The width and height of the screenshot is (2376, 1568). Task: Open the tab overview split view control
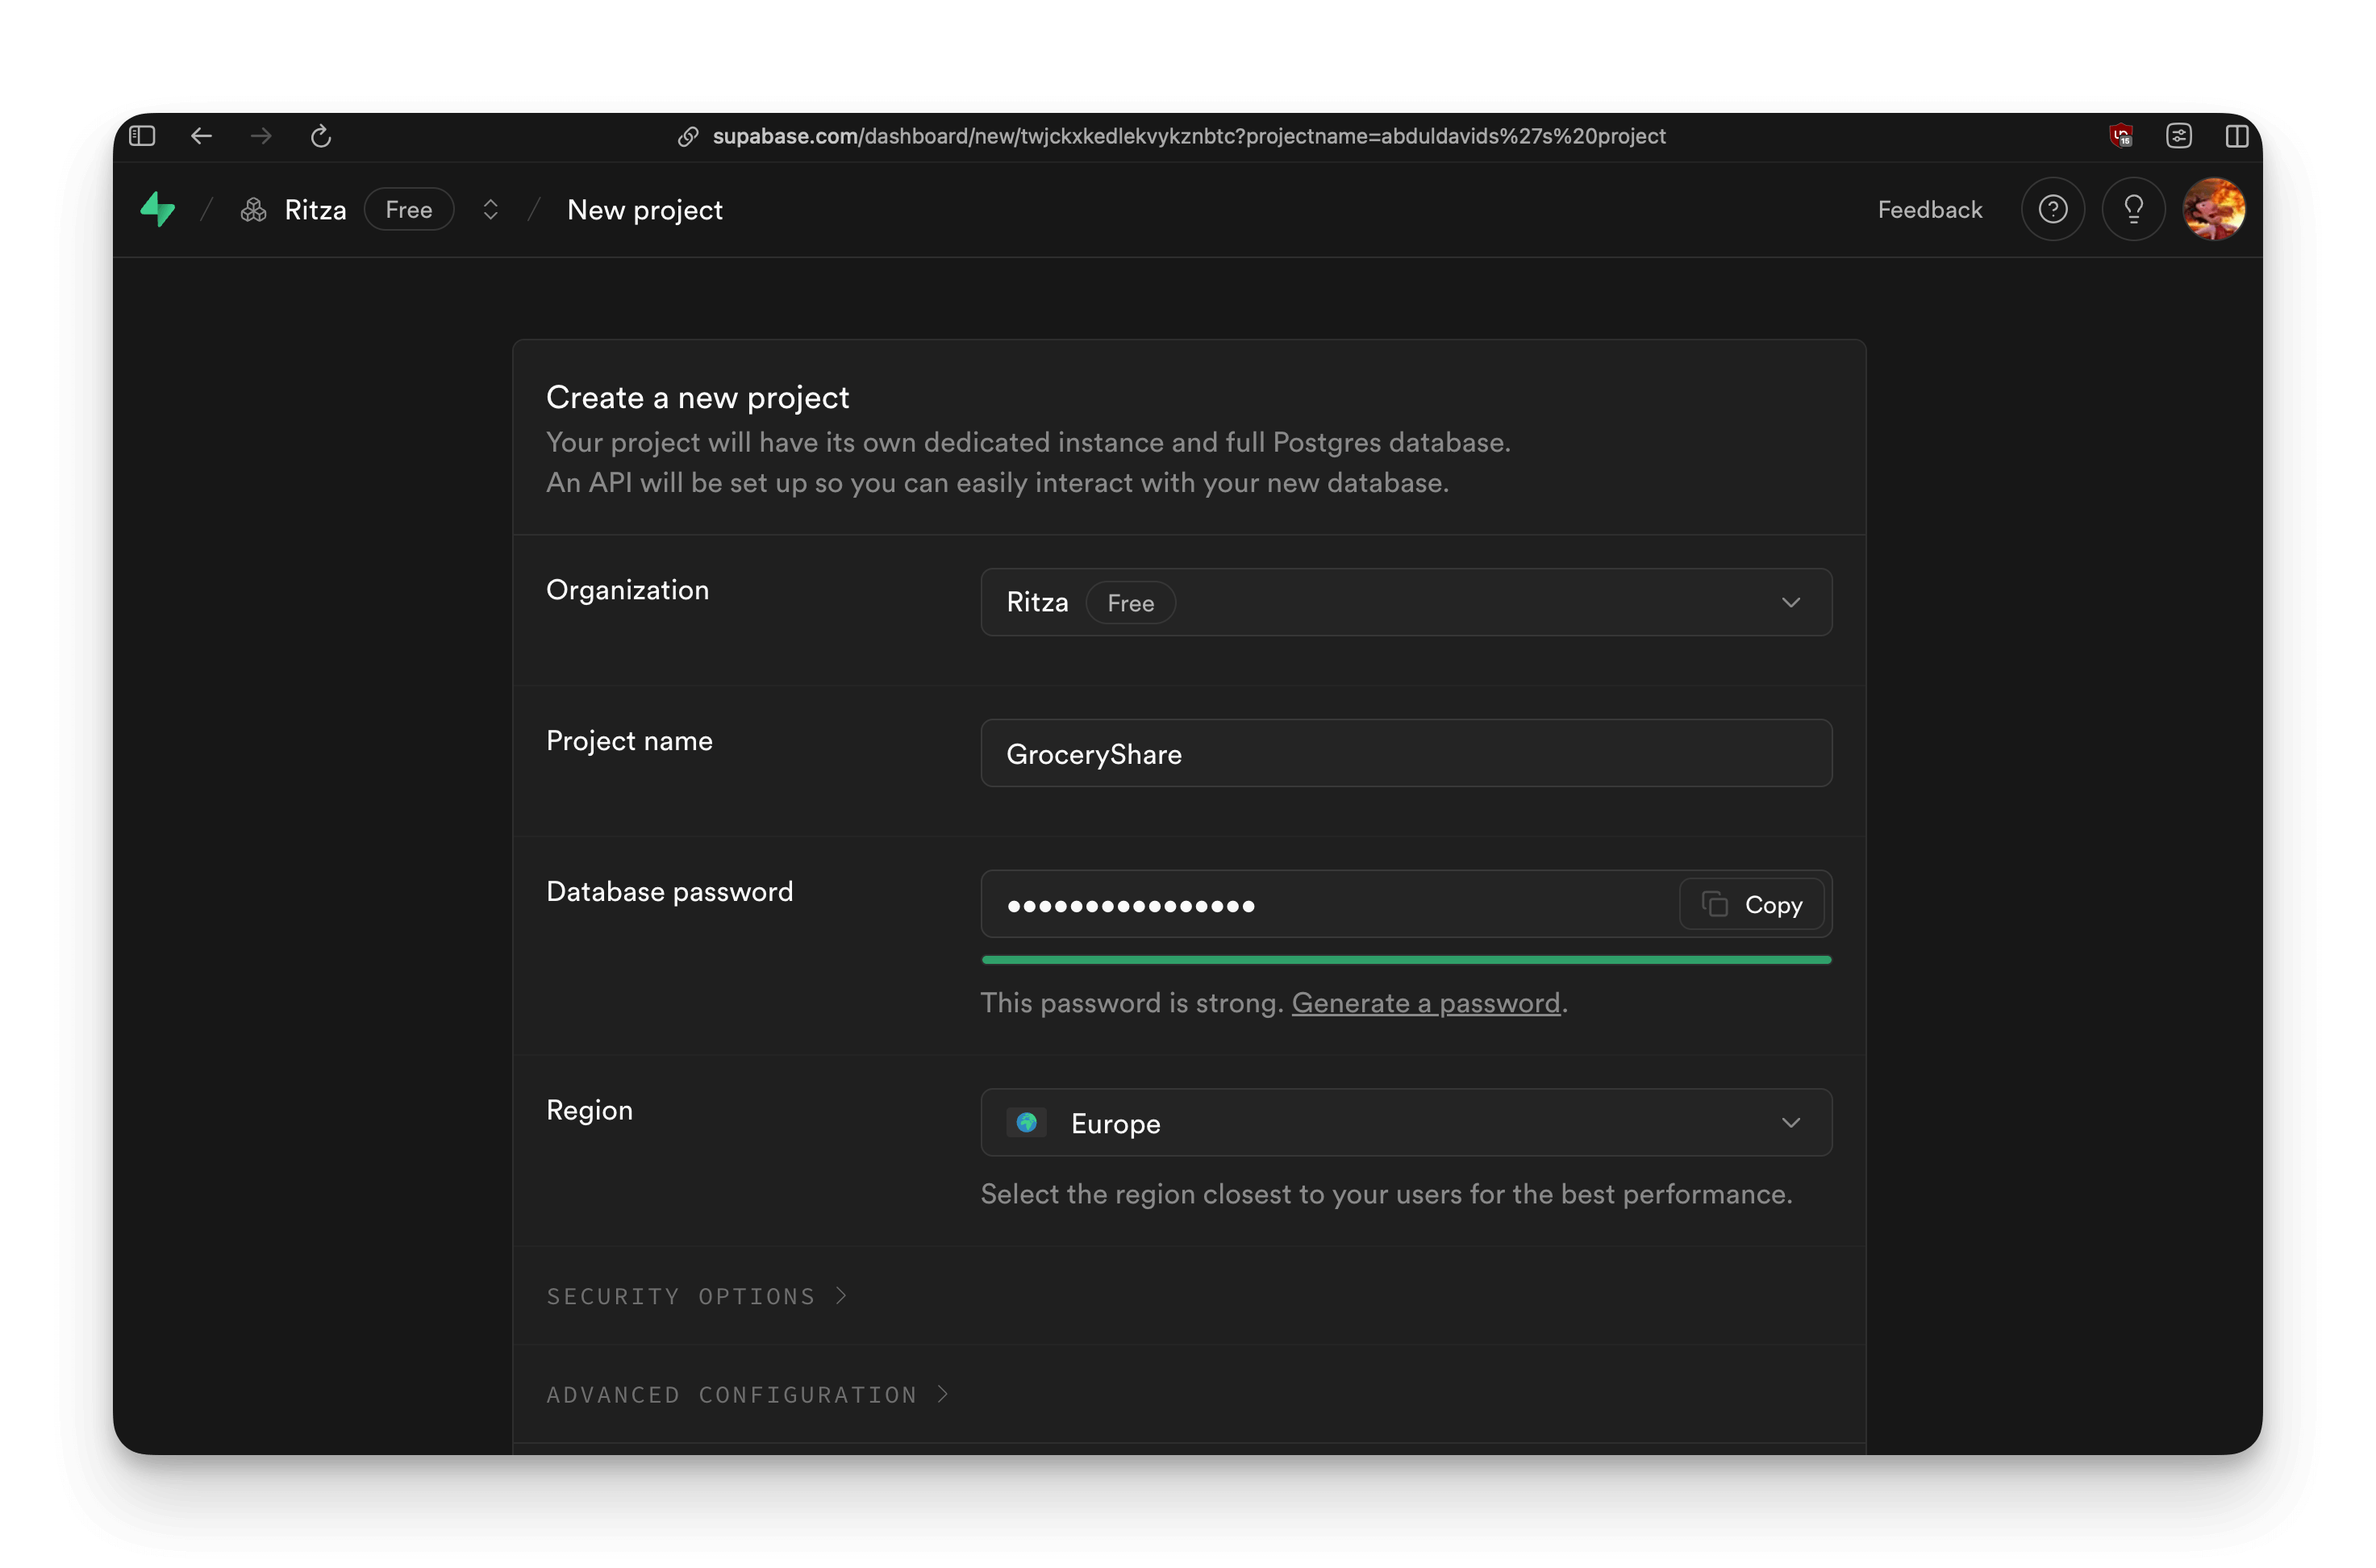[2238, 136]
